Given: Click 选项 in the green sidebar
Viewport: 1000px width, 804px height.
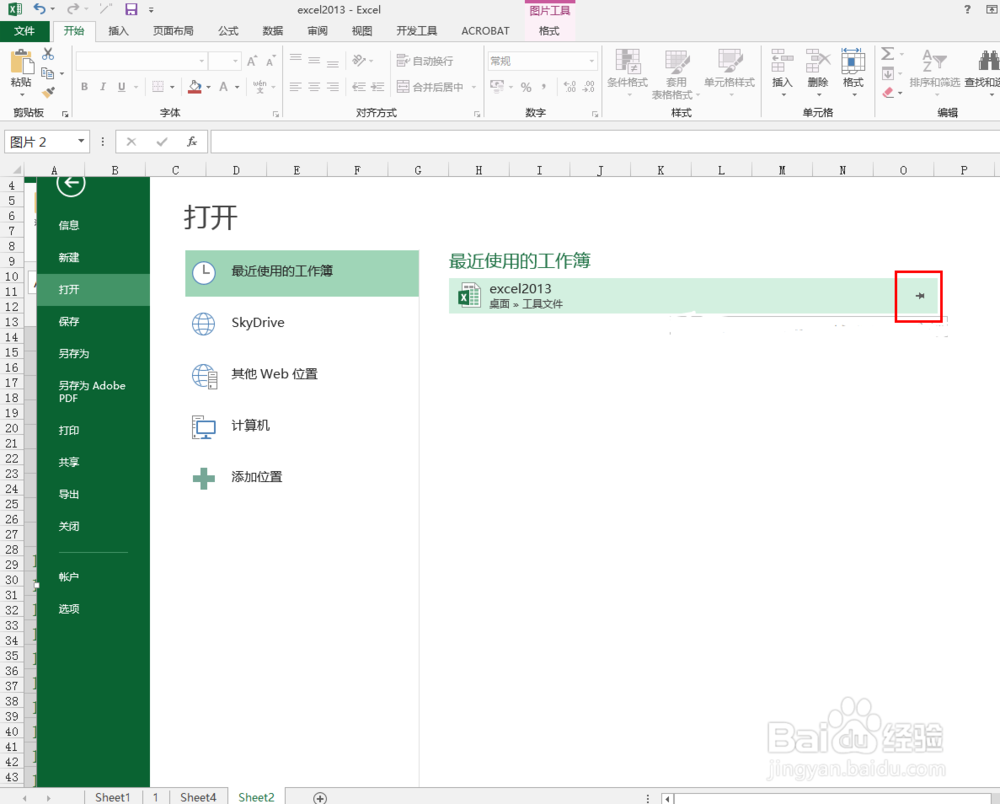Looking at the screenshot, I should (x=69, y=609).
